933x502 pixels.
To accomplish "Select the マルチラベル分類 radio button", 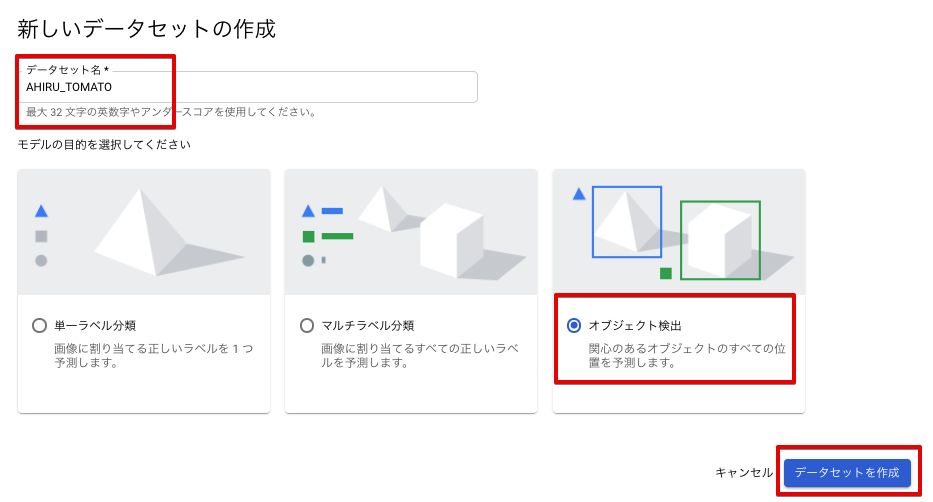I will tap(306, 325).
